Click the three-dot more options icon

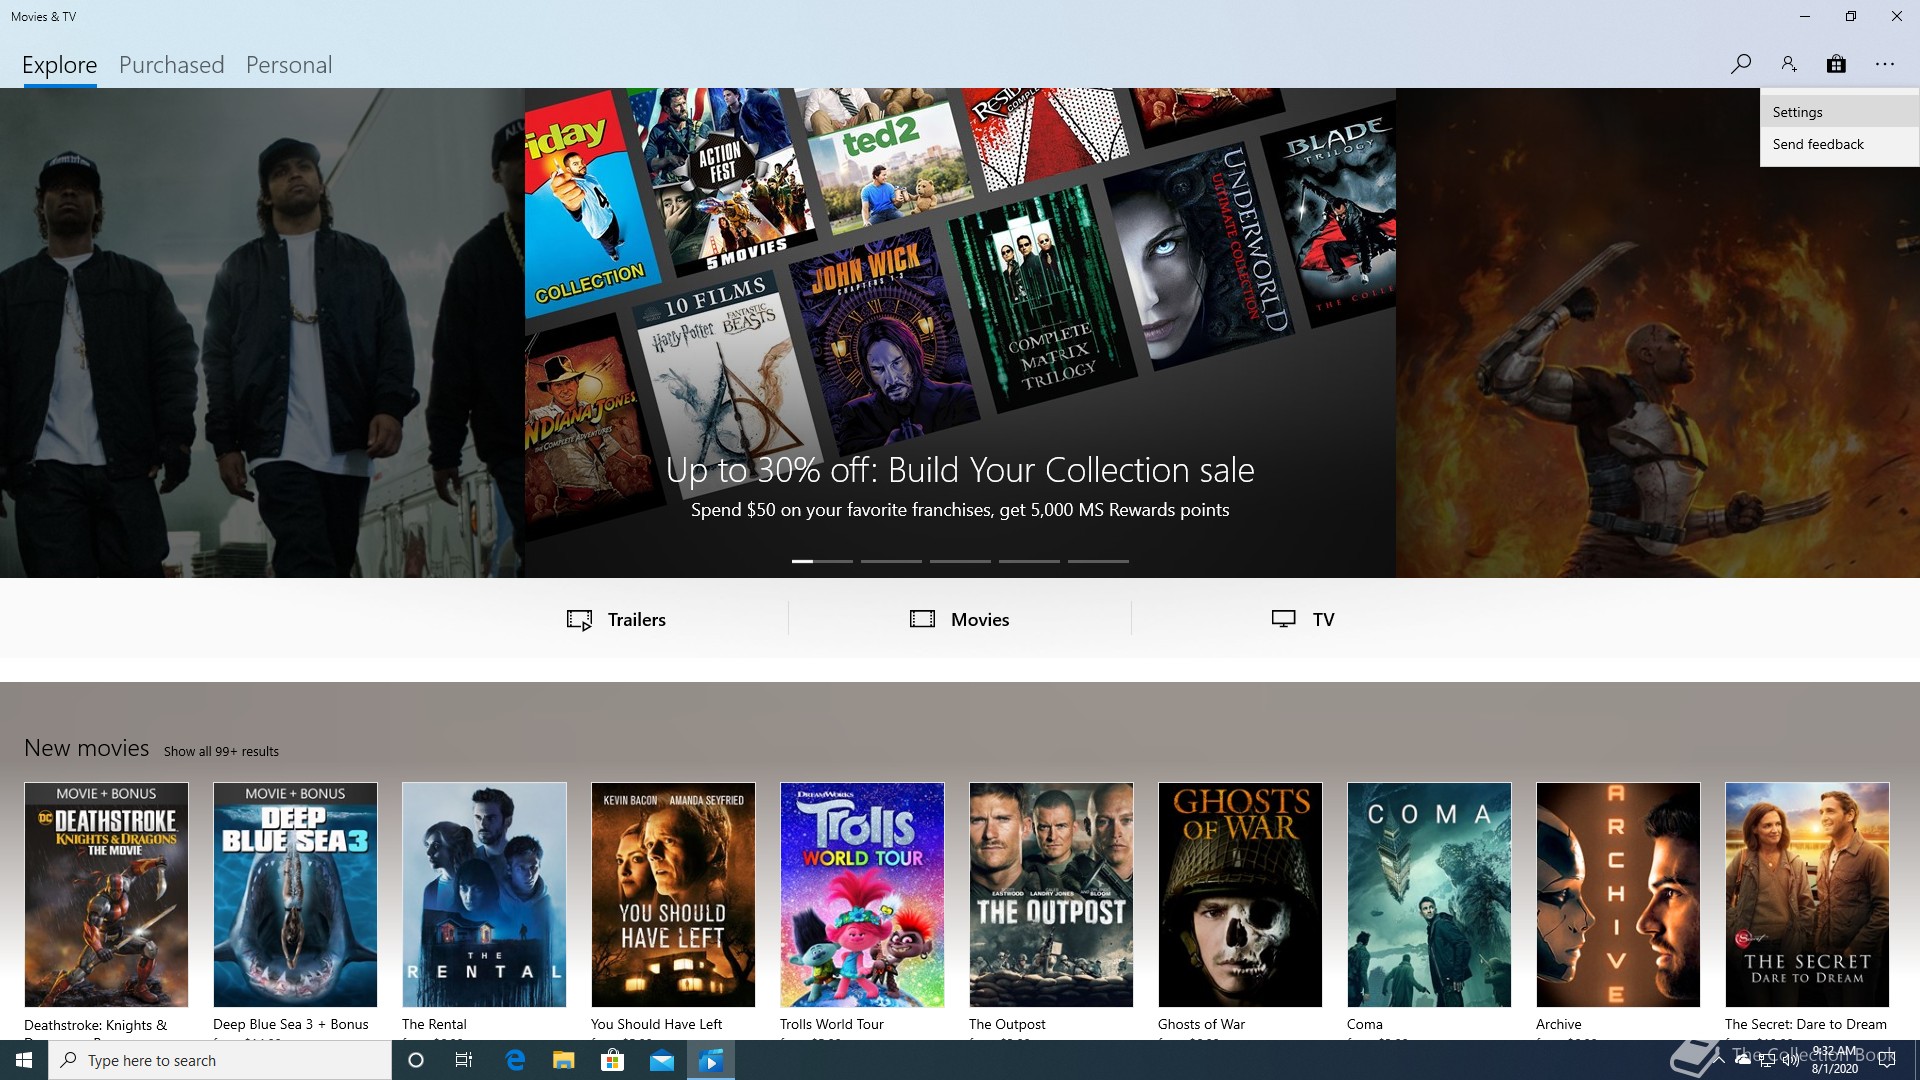(1885, 64)
